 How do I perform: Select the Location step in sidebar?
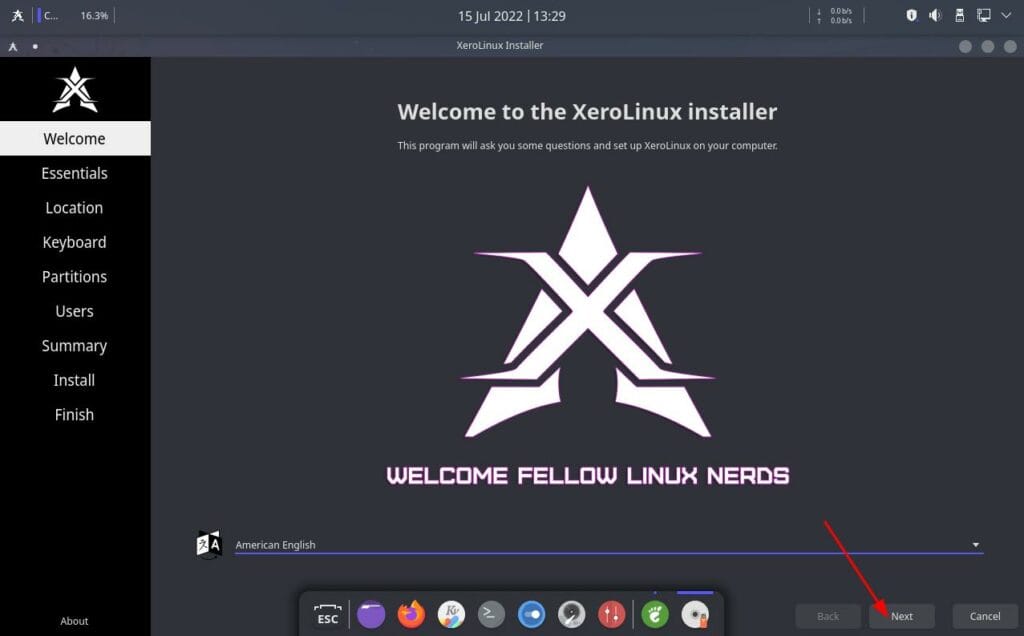(x=75, y=208)
